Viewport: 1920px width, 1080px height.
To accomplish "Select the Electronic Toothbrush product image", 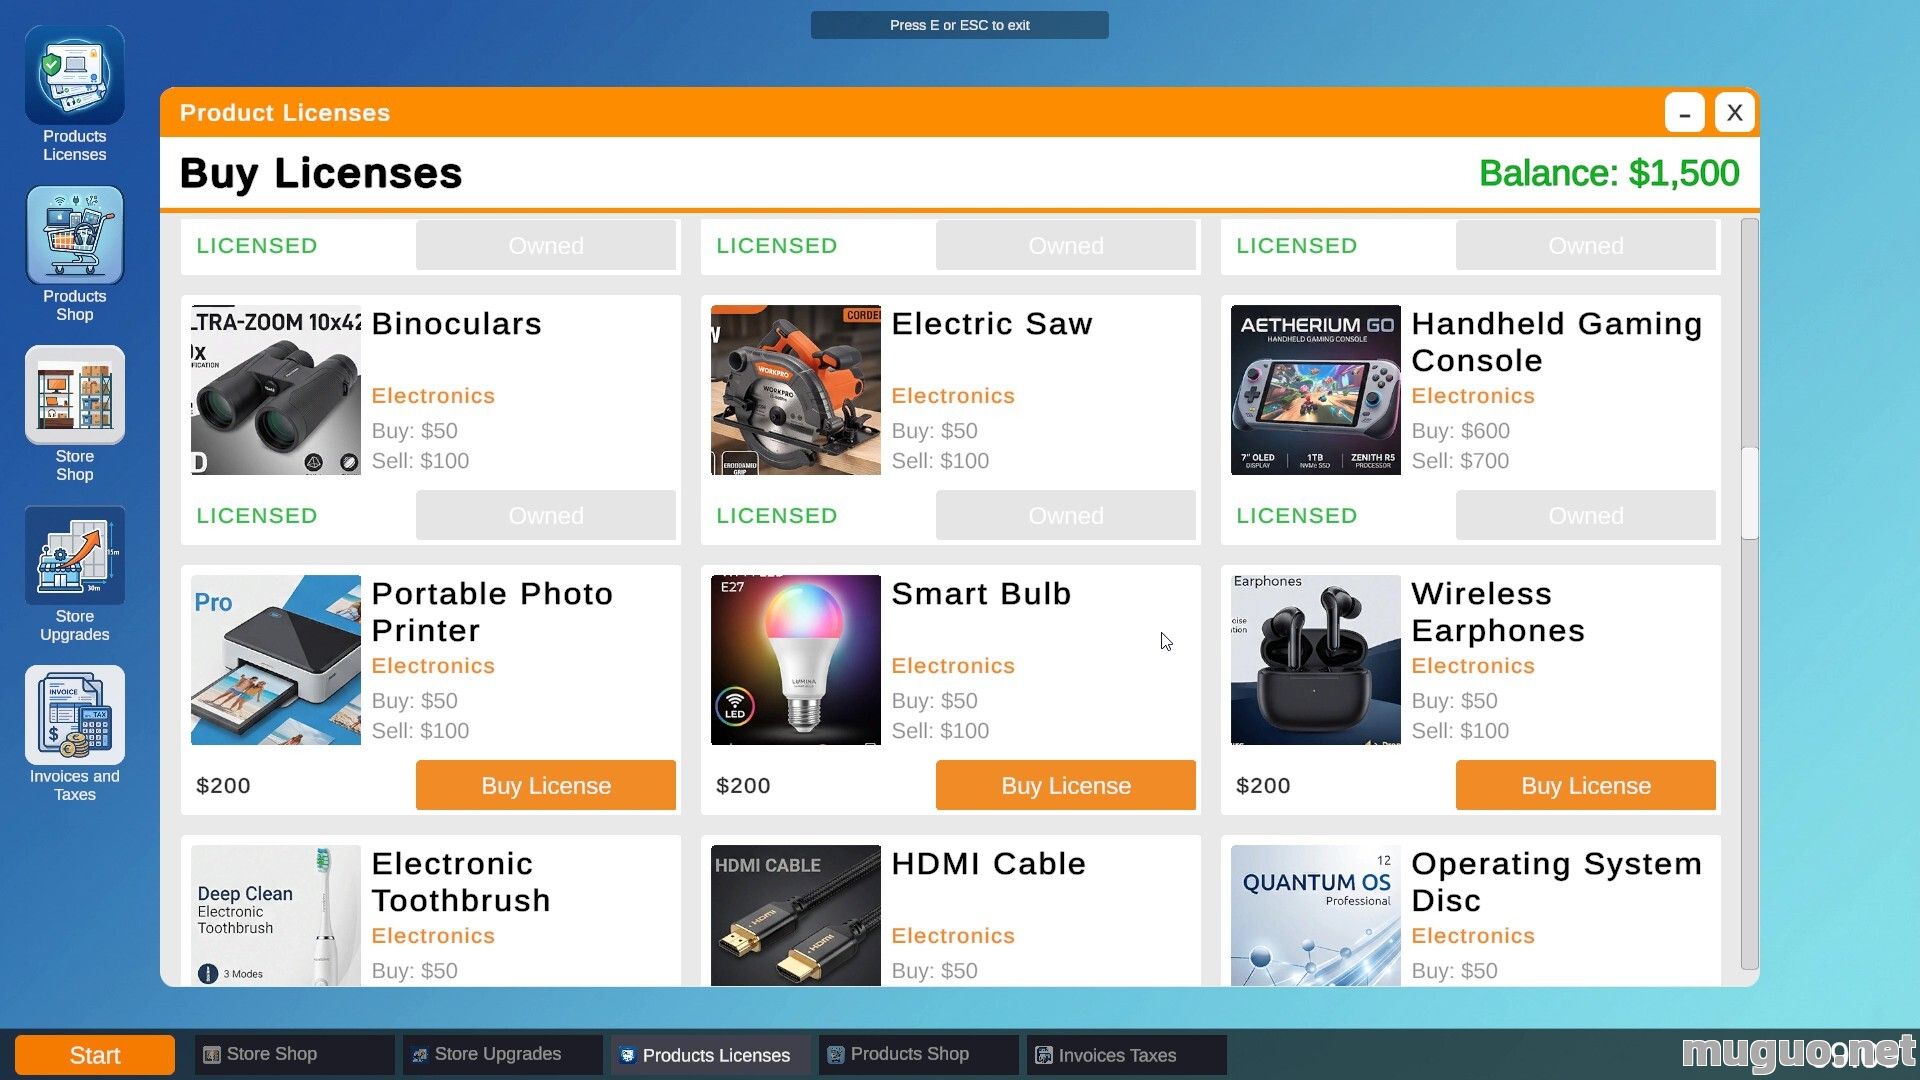I will (276, 916).
